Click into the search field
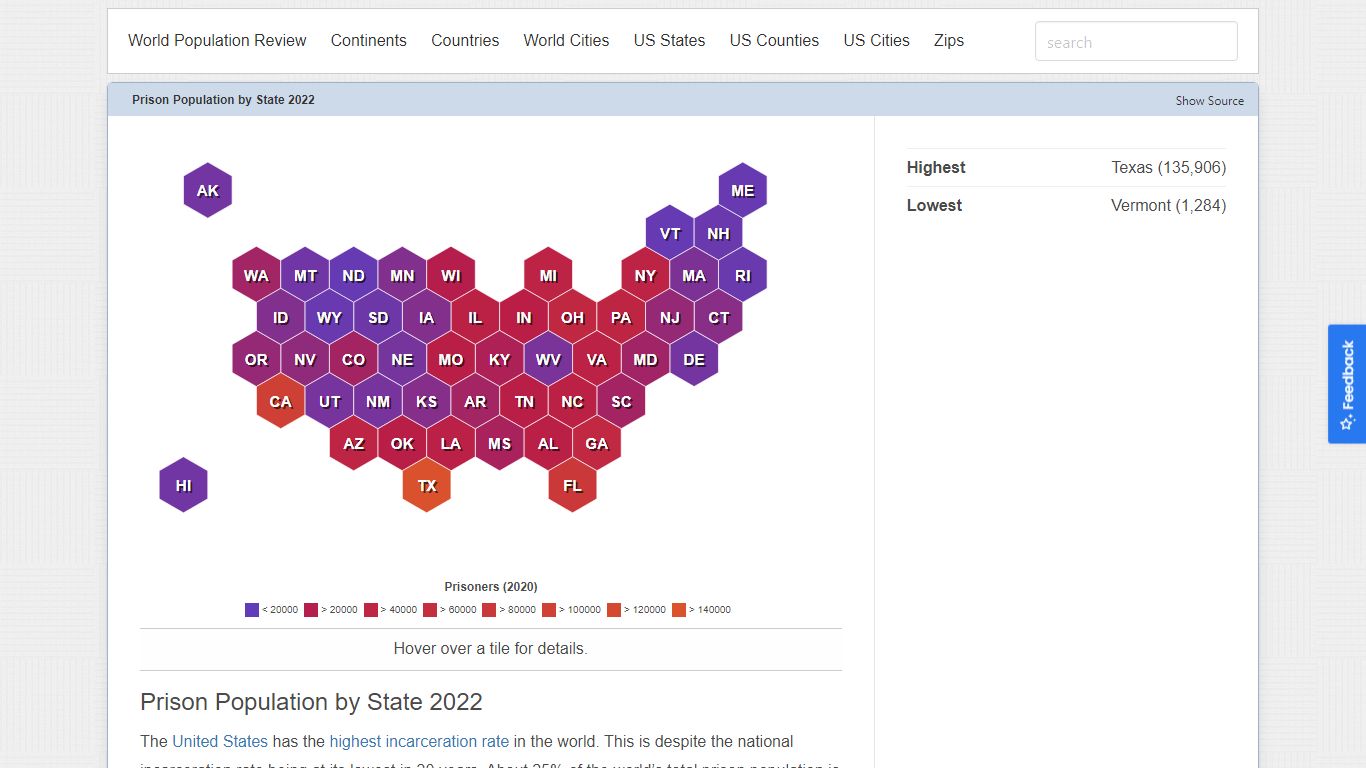The width and height of the screenshot is (1366, 768). [x=1136, y=42]
